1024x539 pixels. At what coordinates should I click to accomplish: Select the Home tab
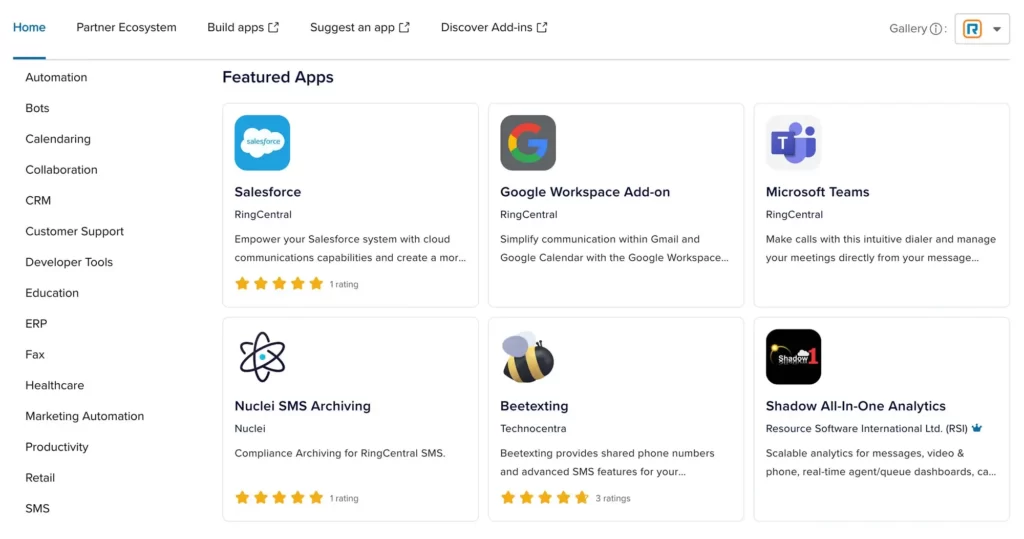pyautogui.click(x=29, y=28)
